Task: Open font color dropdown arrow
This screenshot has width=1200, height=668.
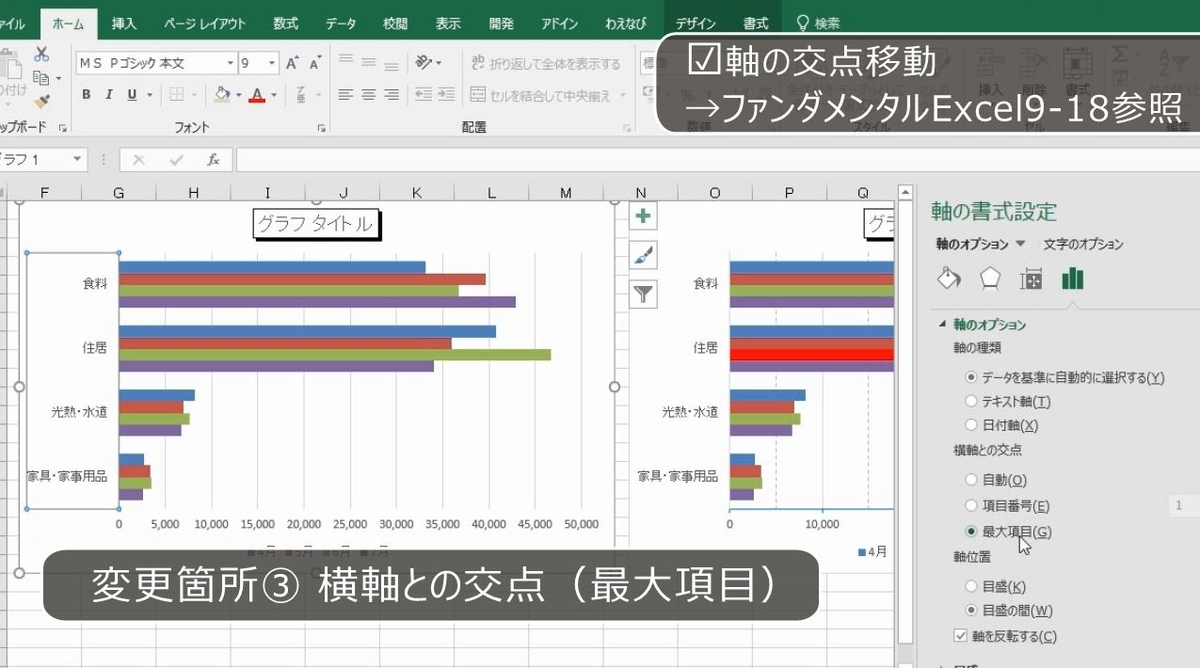Action: 273,95
